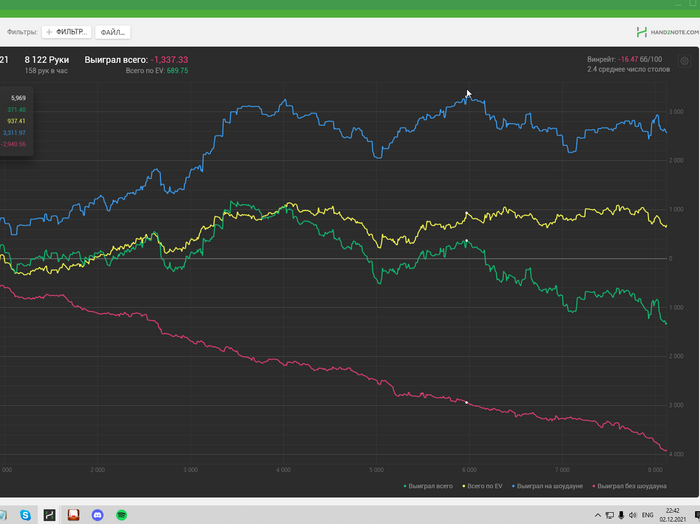This screenshot has width=700, height=524.
Task: Click the EV total value 689.75
Action: pos(177,71)
